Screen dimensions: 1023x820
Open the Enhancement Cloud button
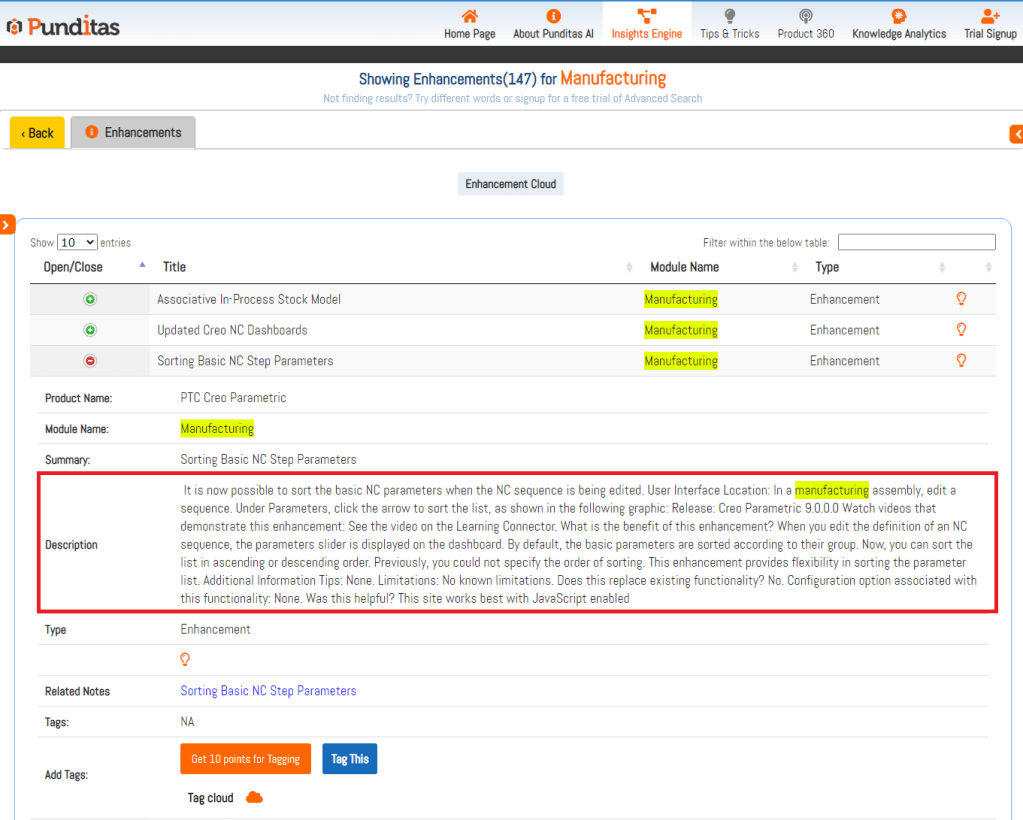pyautogui.click(x=510, y=184)
